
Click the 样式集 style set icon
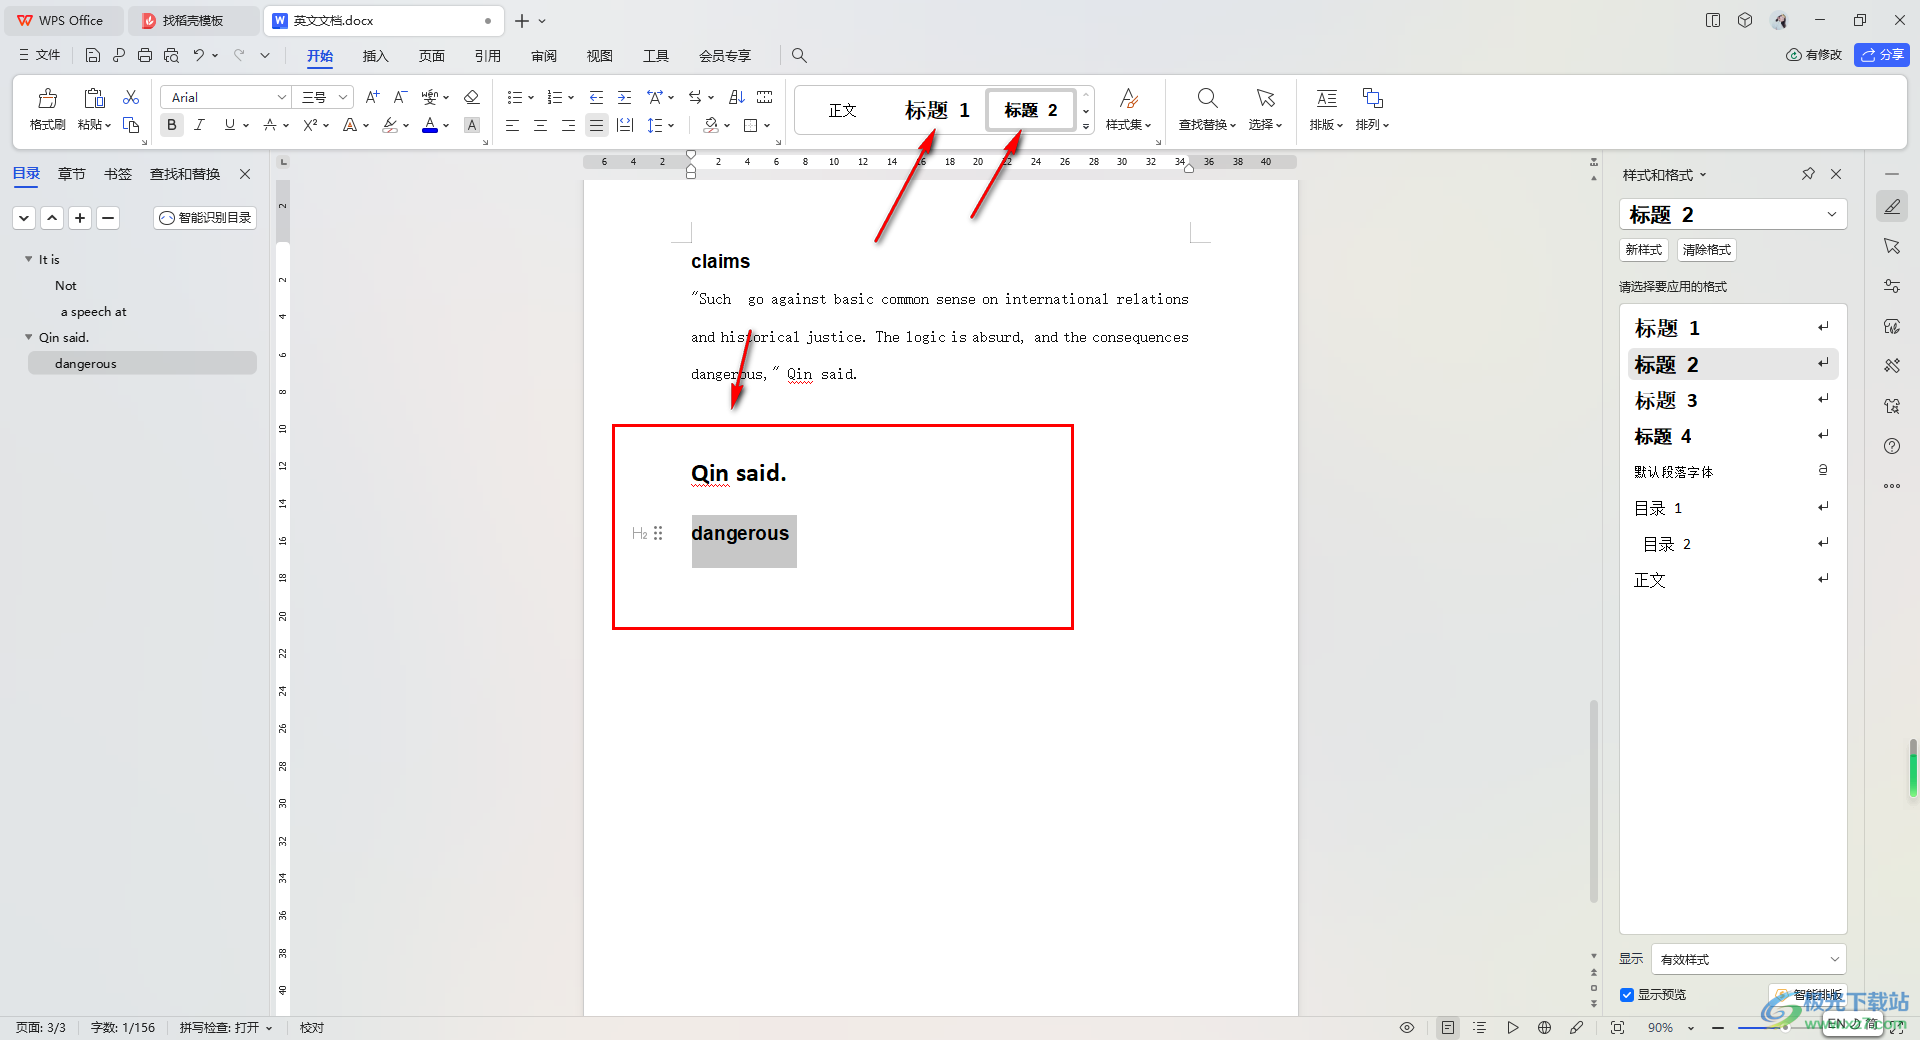coord(1128,98)
